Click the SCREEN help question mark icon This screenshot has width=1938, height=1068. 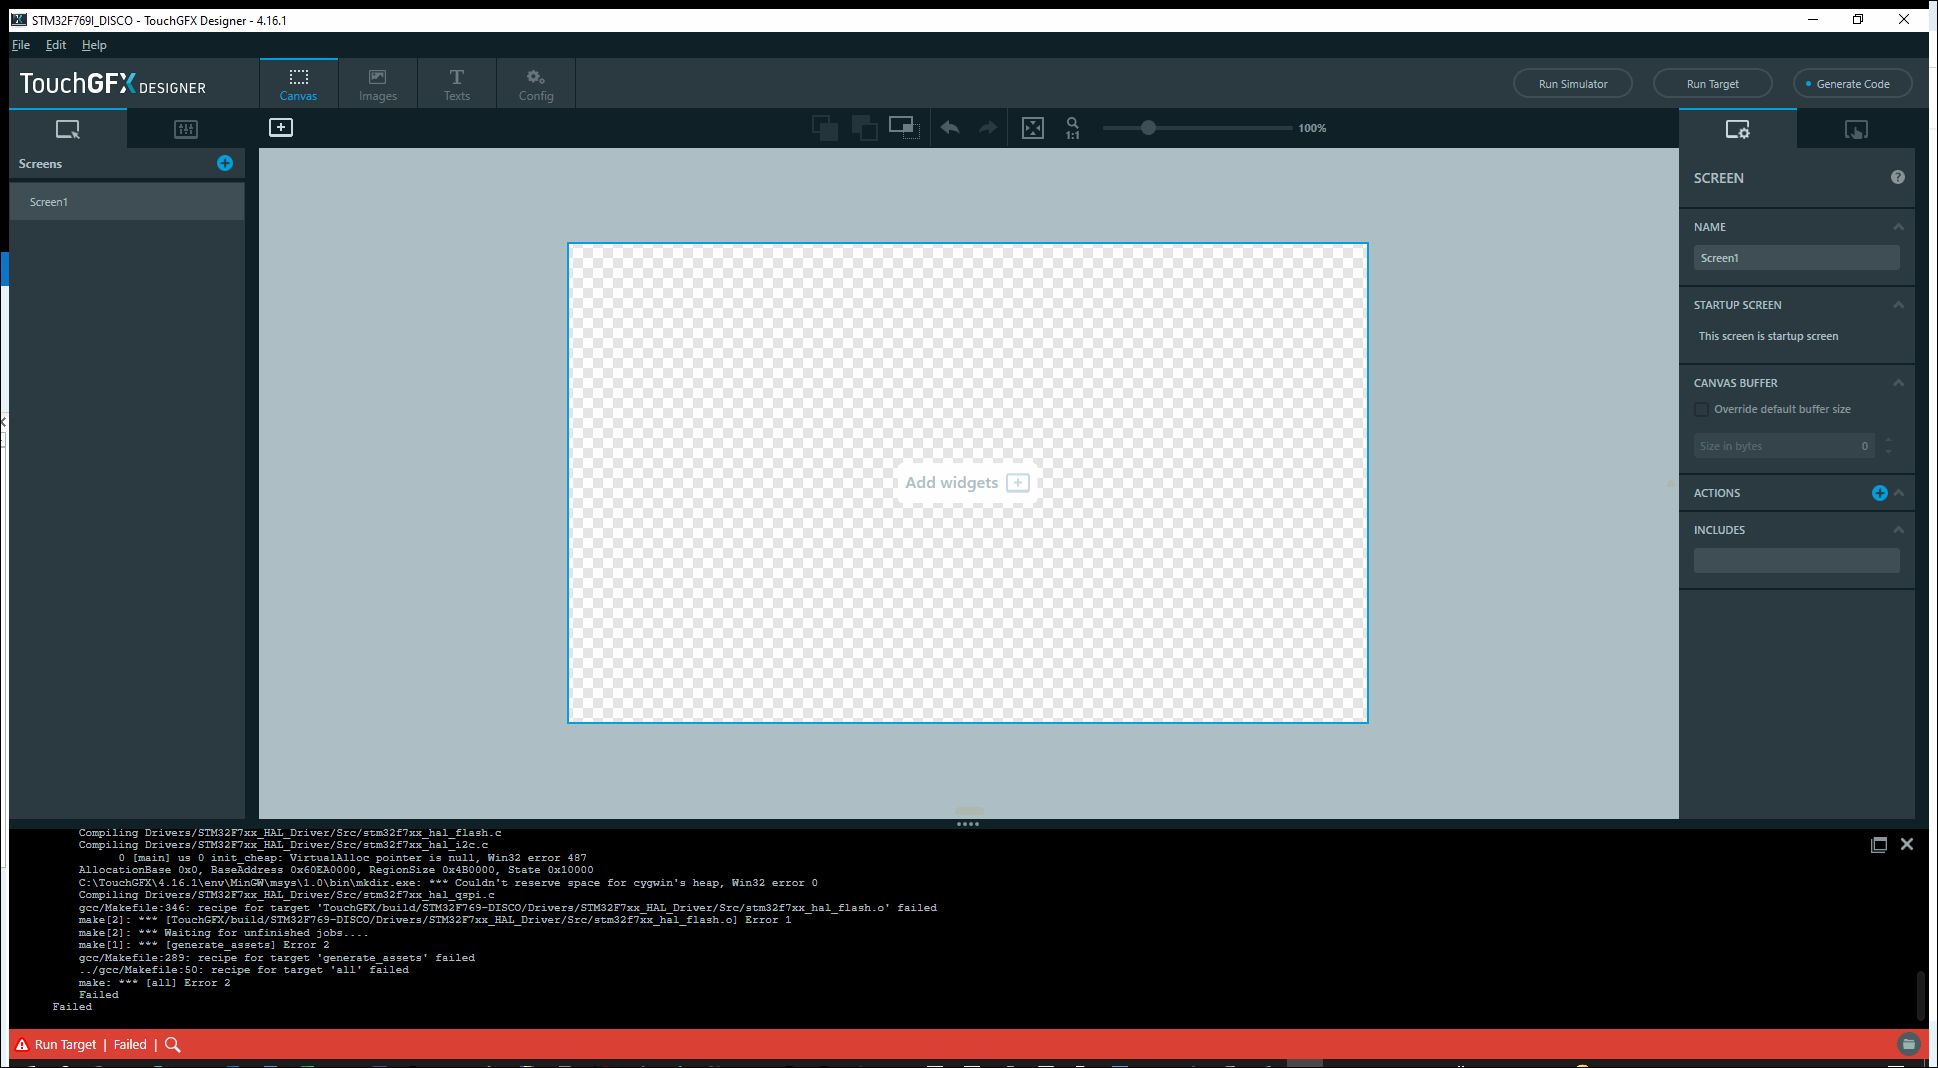coord(1898,177)
